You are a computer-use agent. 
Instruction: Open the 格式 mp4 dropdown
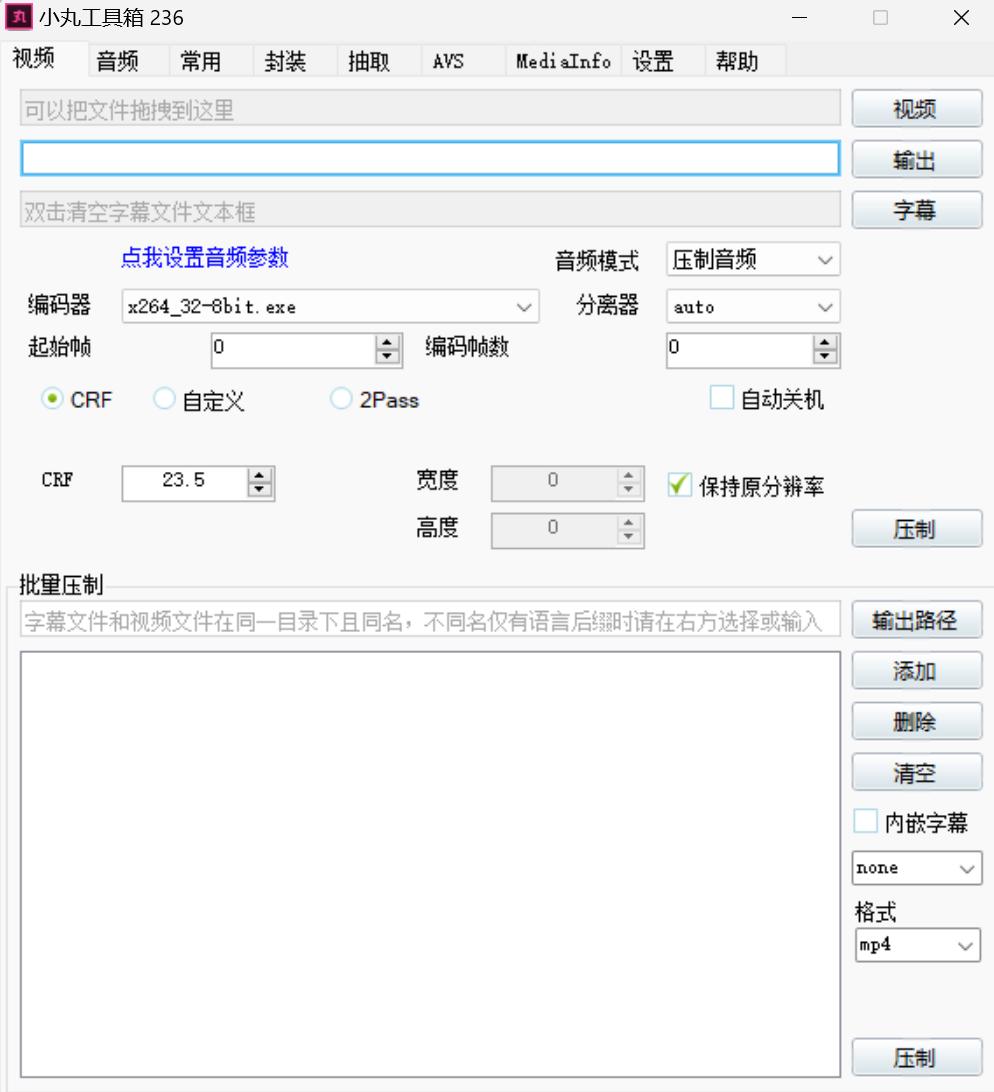click(x=917, y=945)
